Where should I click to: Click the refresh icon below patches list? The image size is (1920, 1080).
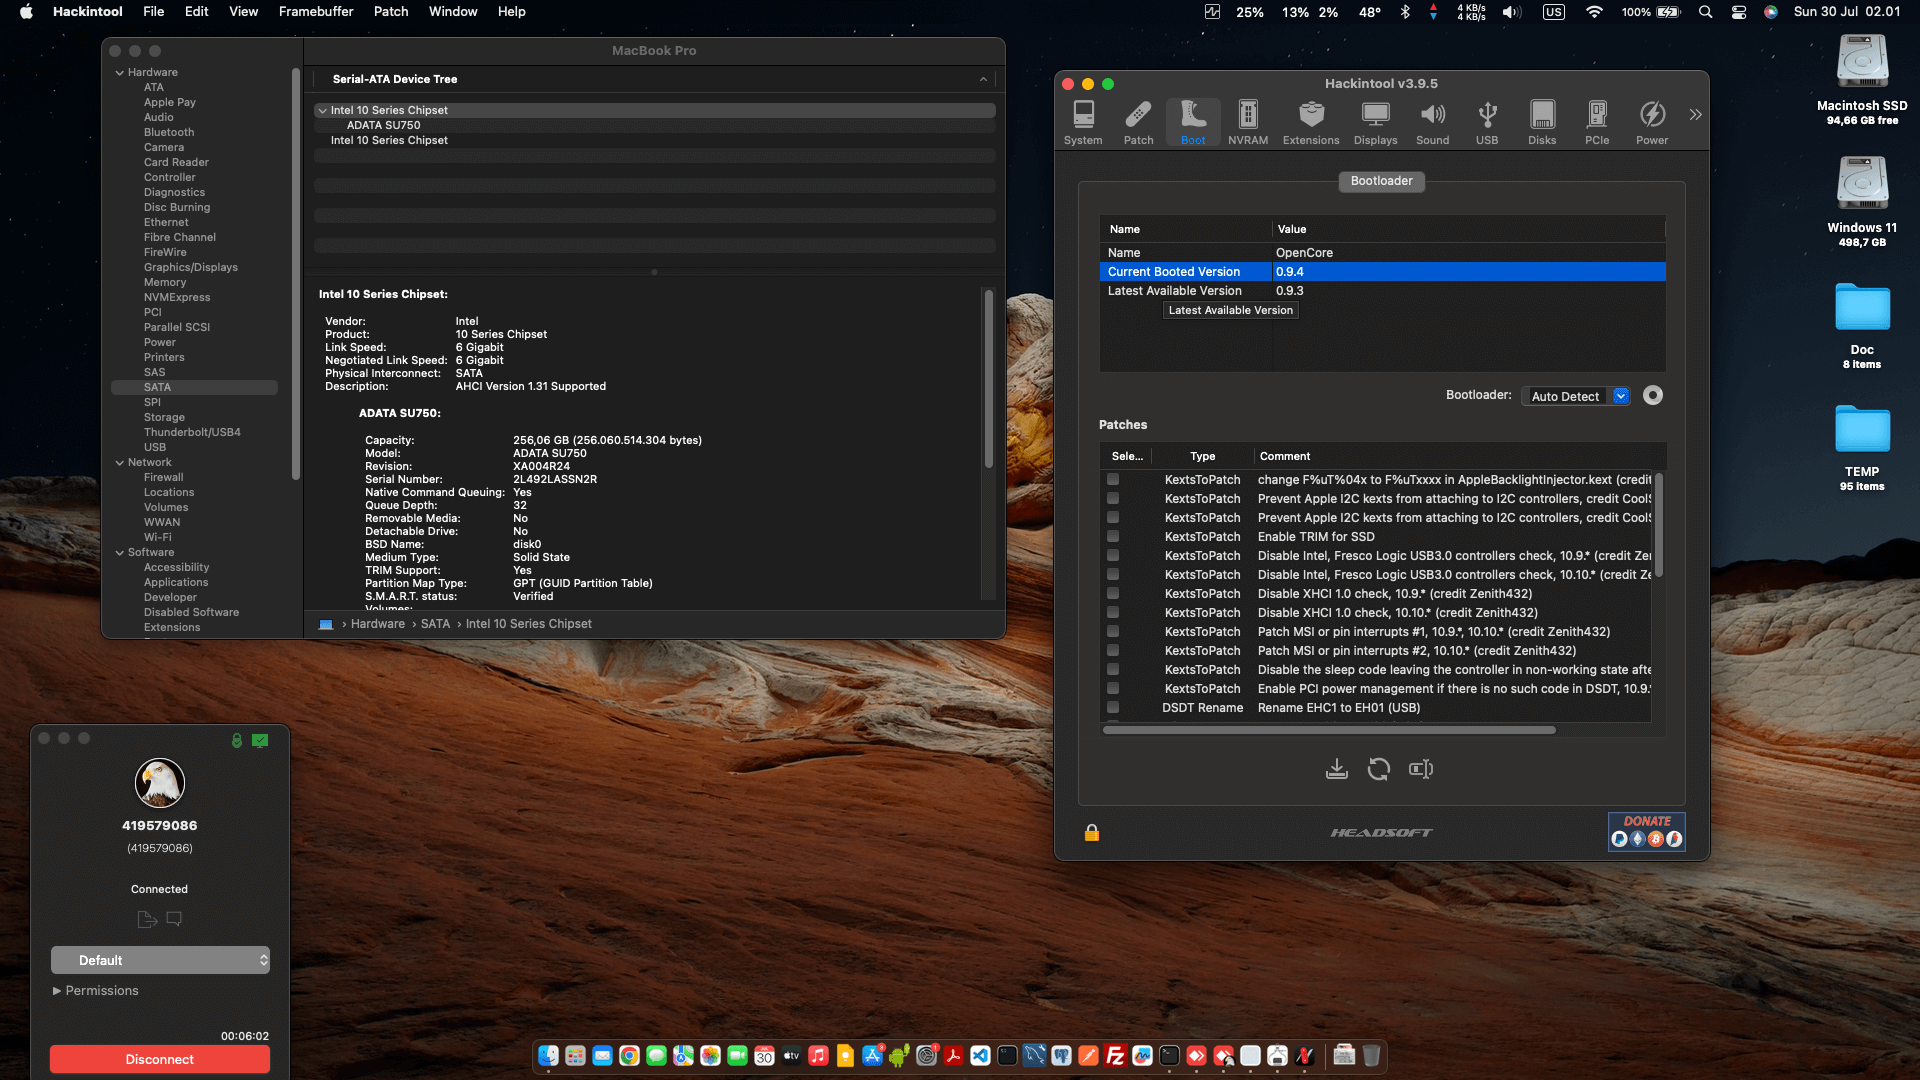(x=1379, y=769)
